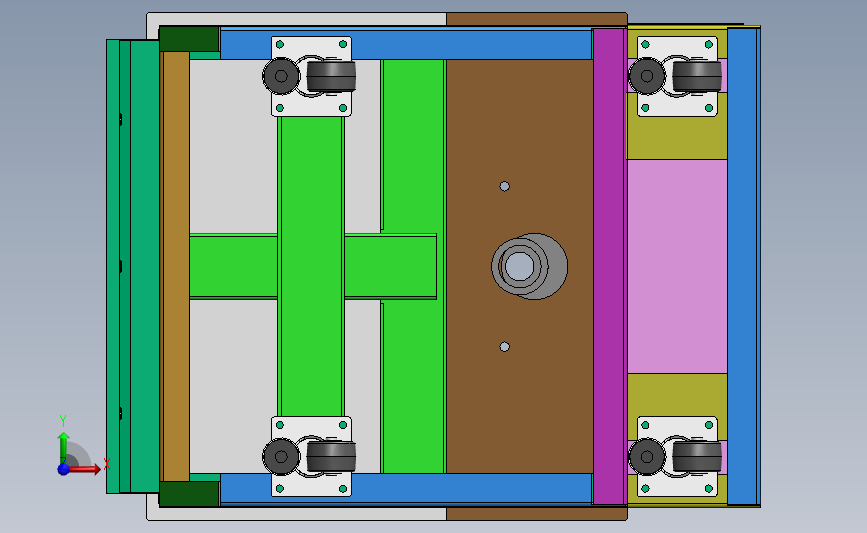
Task: Select the small hole below the central hub
Action: pos(504,347)
